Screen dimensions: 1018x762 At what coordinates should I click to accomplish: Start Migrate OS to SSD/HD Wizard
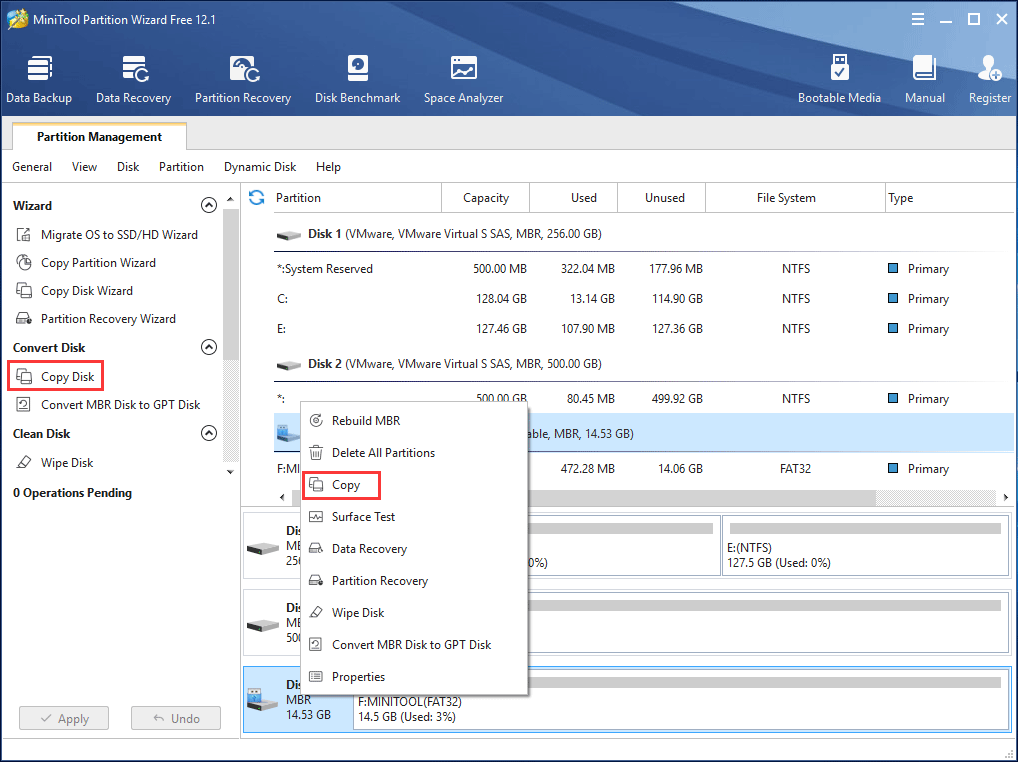click(106, 234)
